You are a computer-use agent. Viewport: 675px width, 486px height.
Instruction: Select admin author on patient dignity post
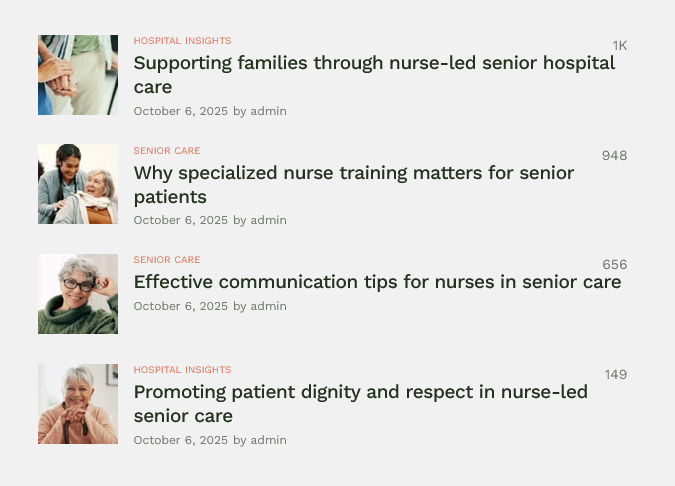pos(268,440)
